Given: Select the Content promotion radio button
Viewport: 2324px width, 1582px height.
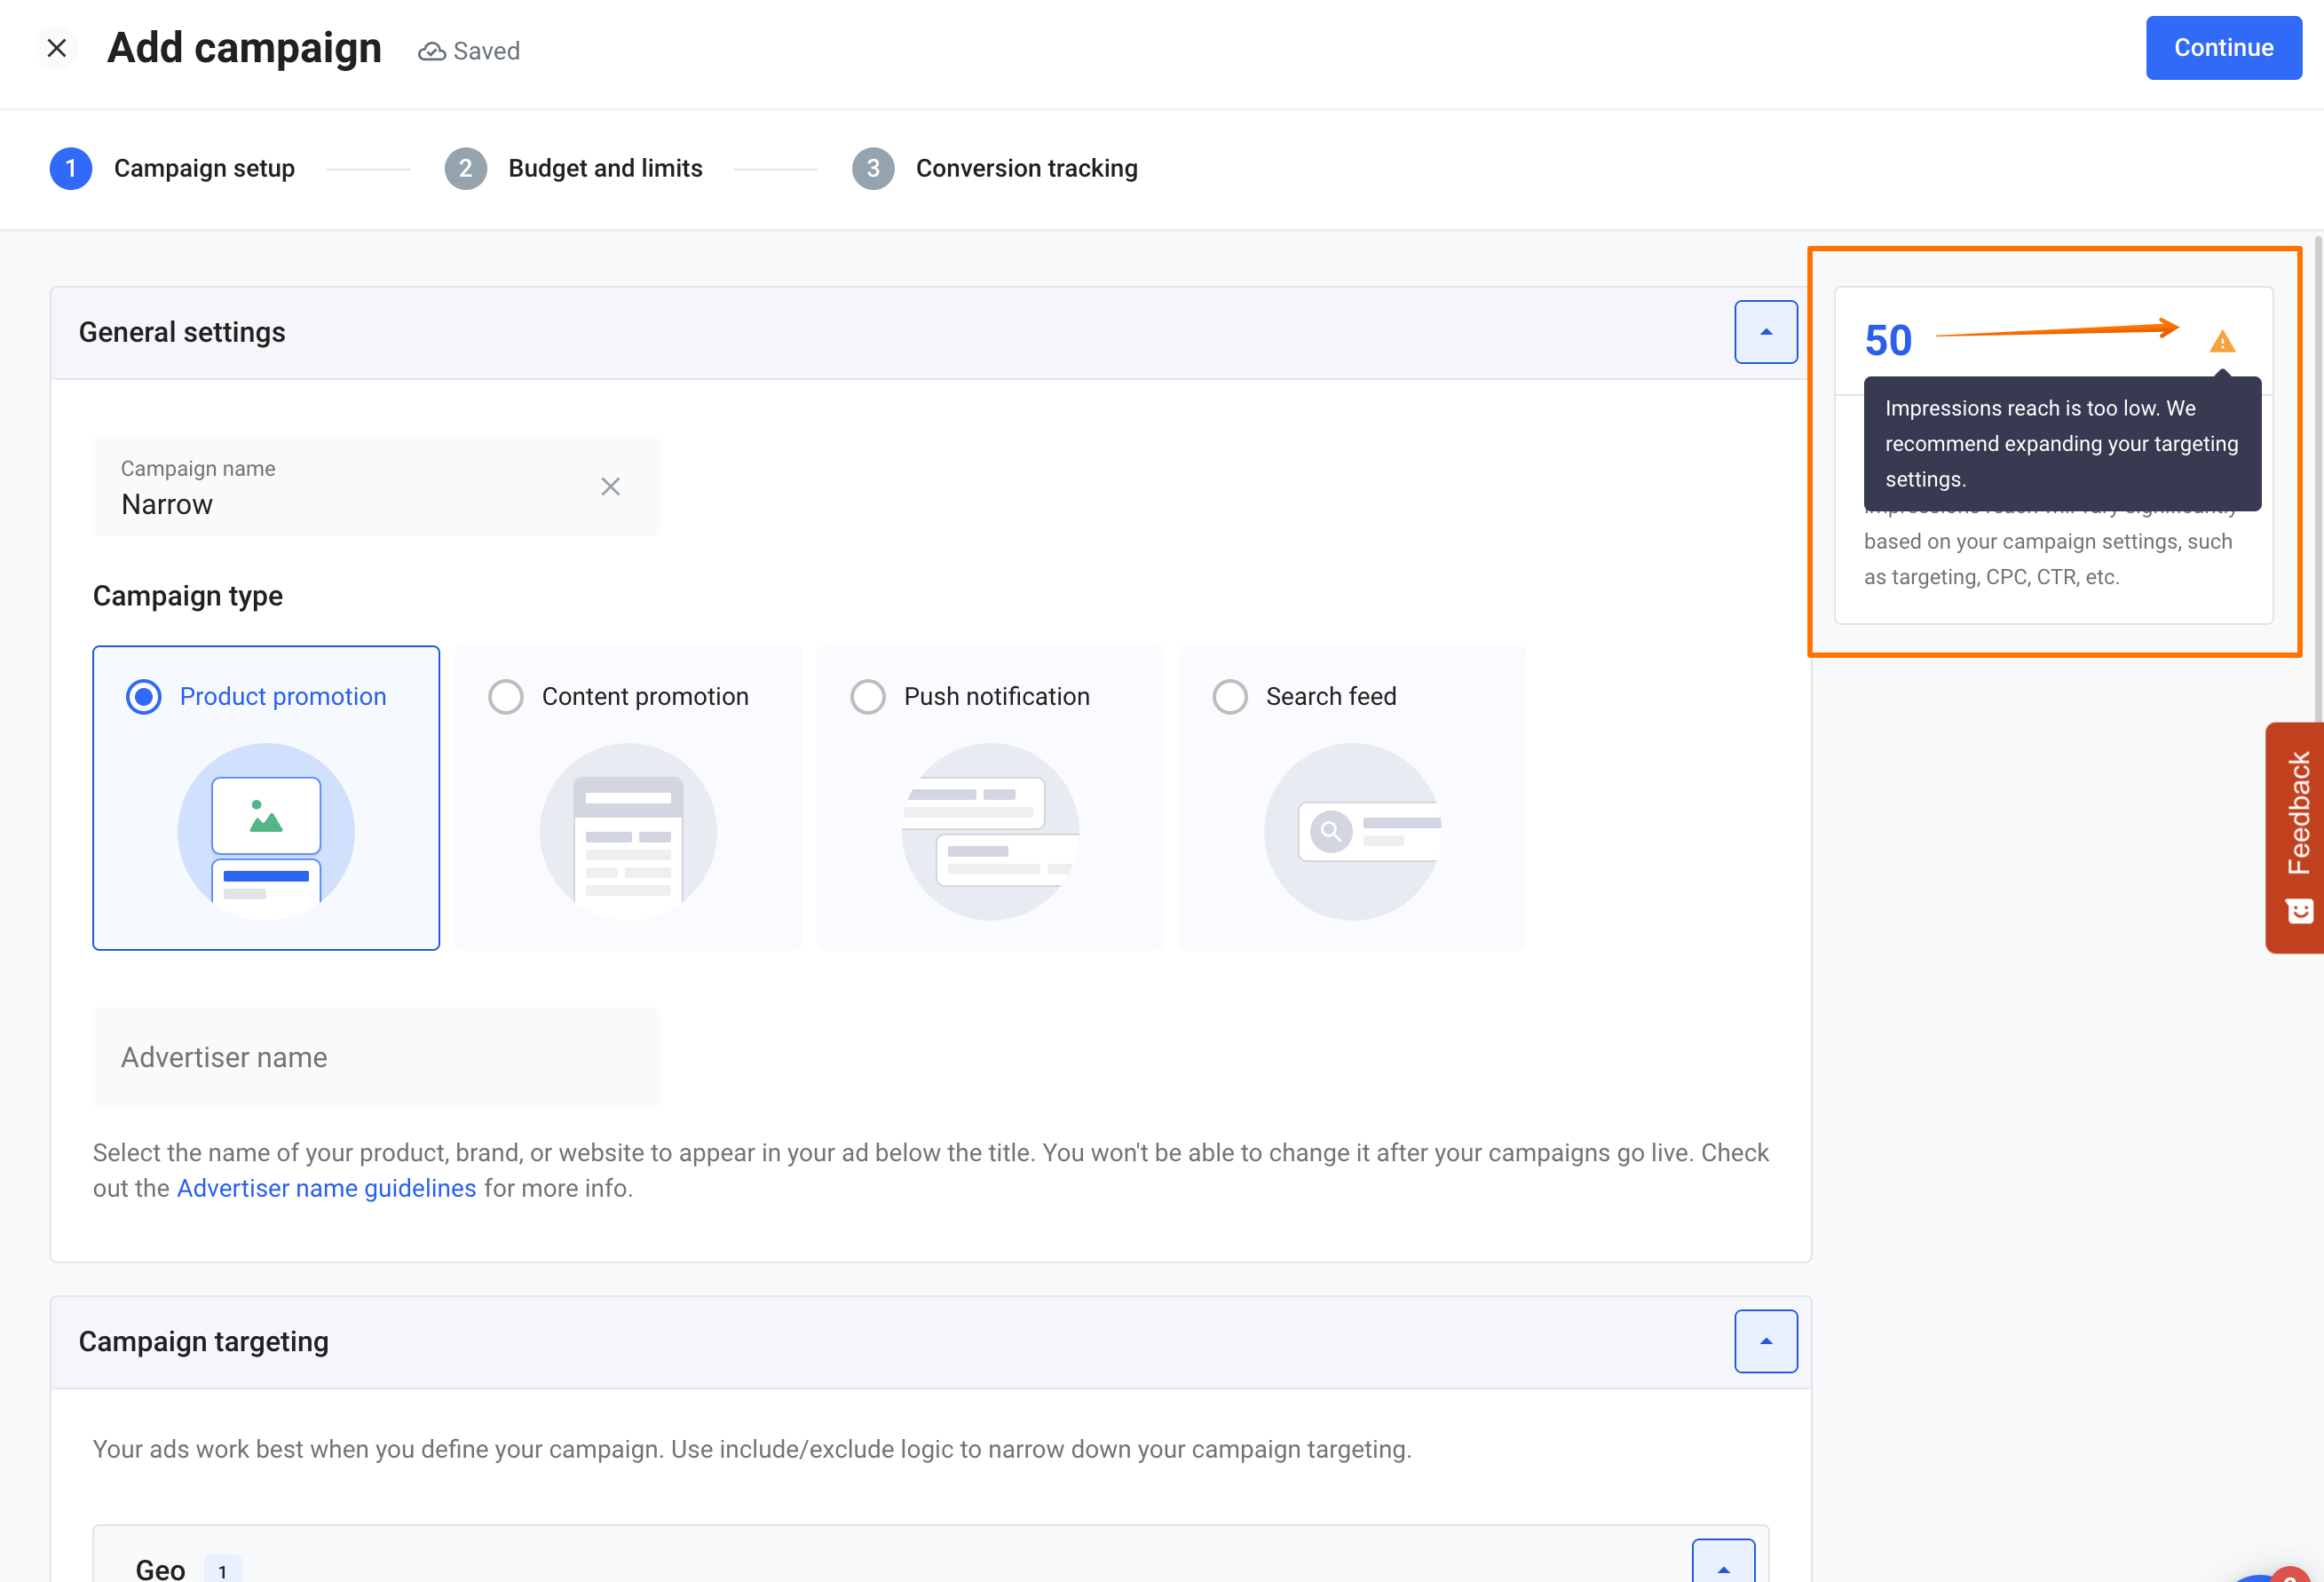Looking at the screenshot, I should click(506, 696).
